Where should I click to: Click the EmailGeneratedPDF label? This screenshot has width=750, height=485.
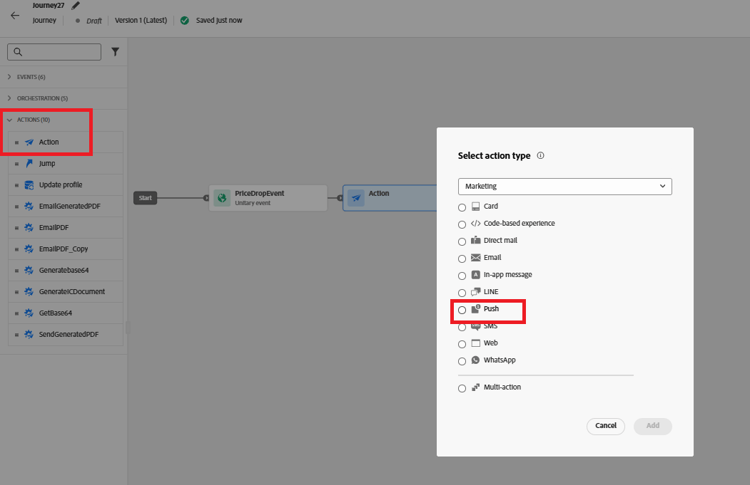click(69, 206)
